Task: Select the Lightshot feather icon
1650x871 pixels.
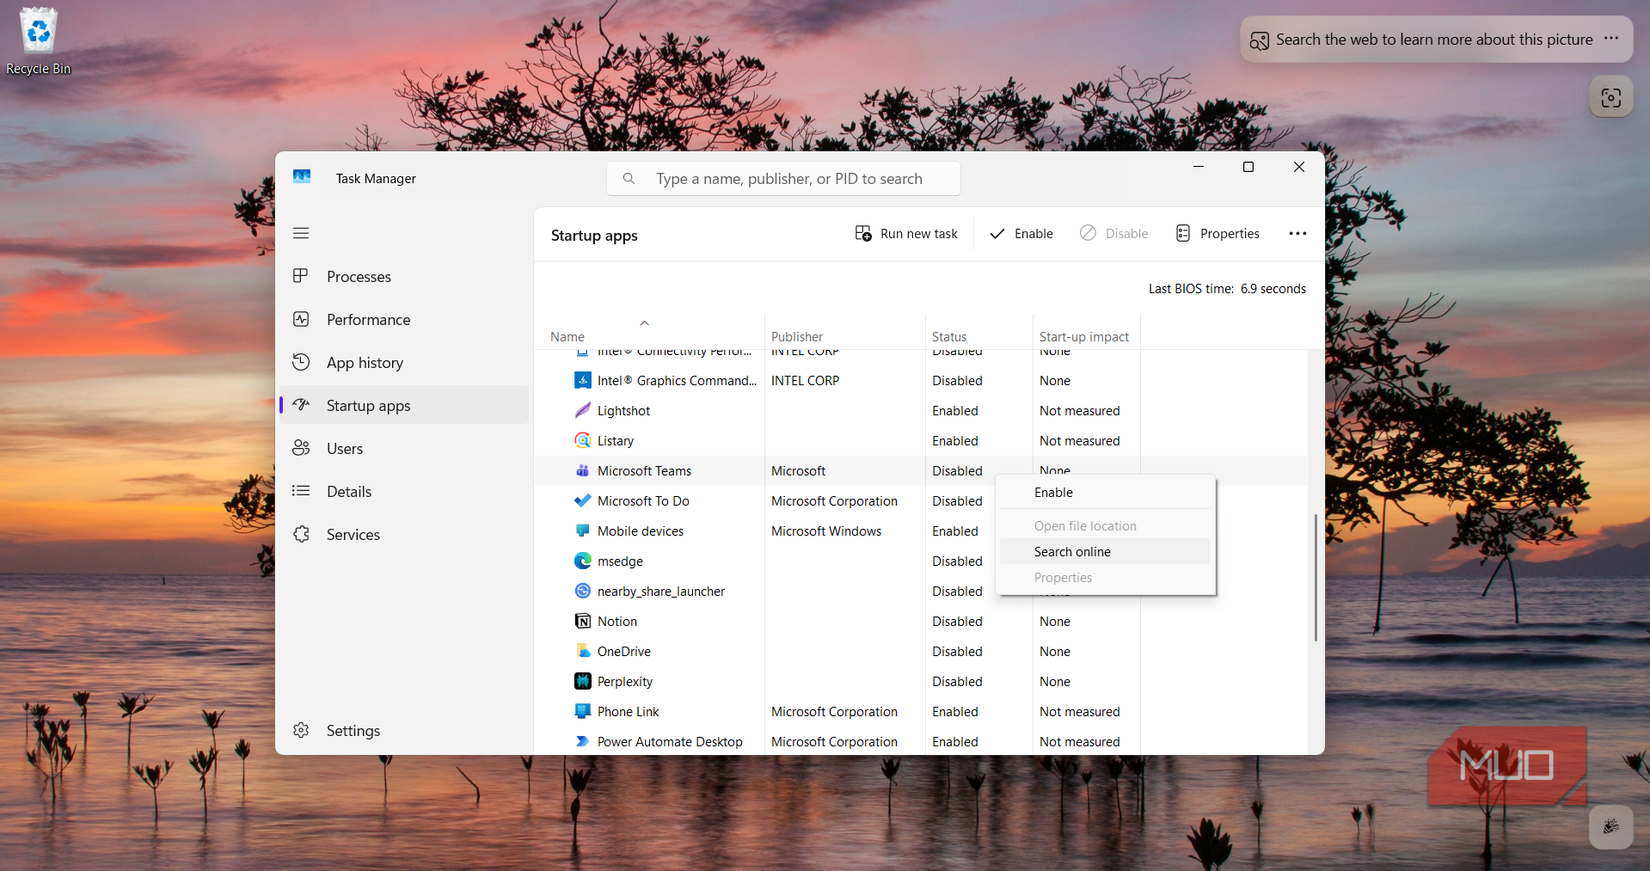Action: (582, 410)
